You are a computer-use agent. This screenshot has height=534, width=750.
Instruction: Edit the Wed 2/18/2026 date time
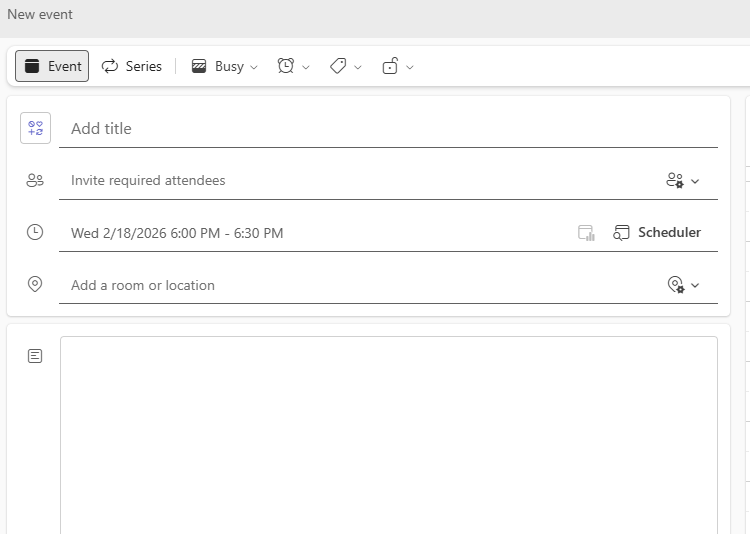pyautogui.click(x=177, y=233)
